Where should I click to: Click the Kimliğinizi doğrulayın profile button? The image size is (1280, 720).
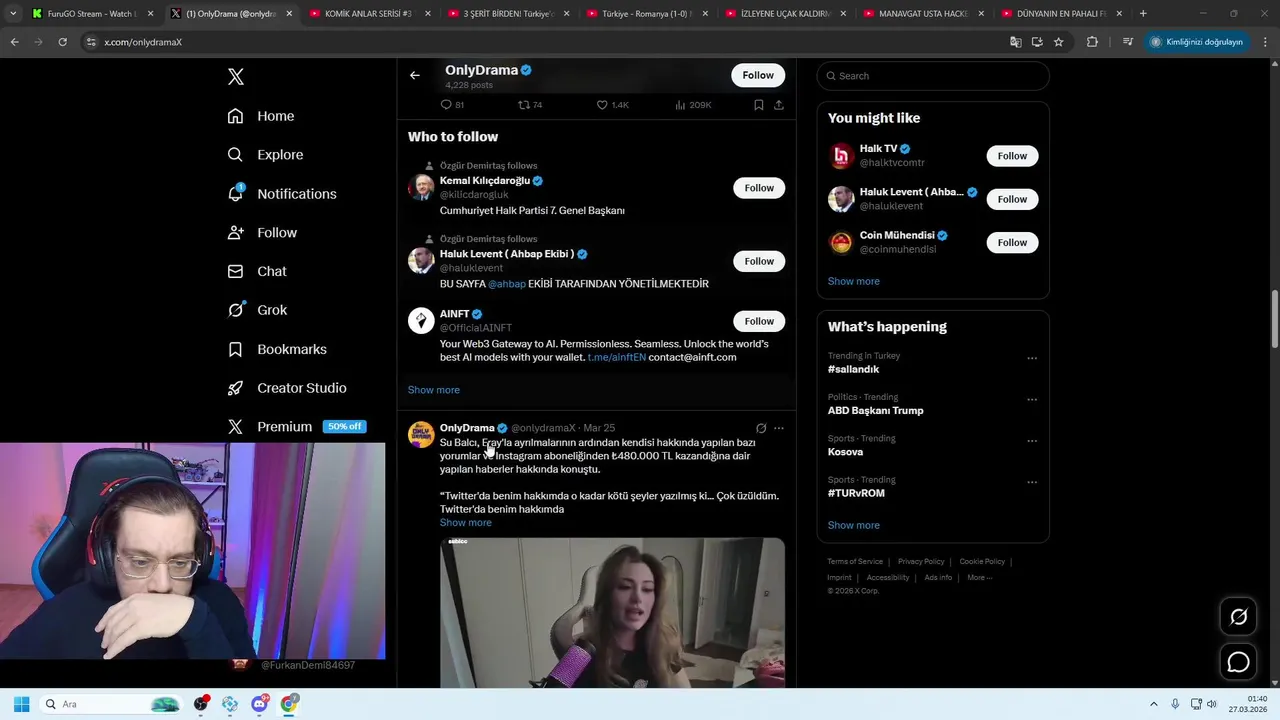1197,42
